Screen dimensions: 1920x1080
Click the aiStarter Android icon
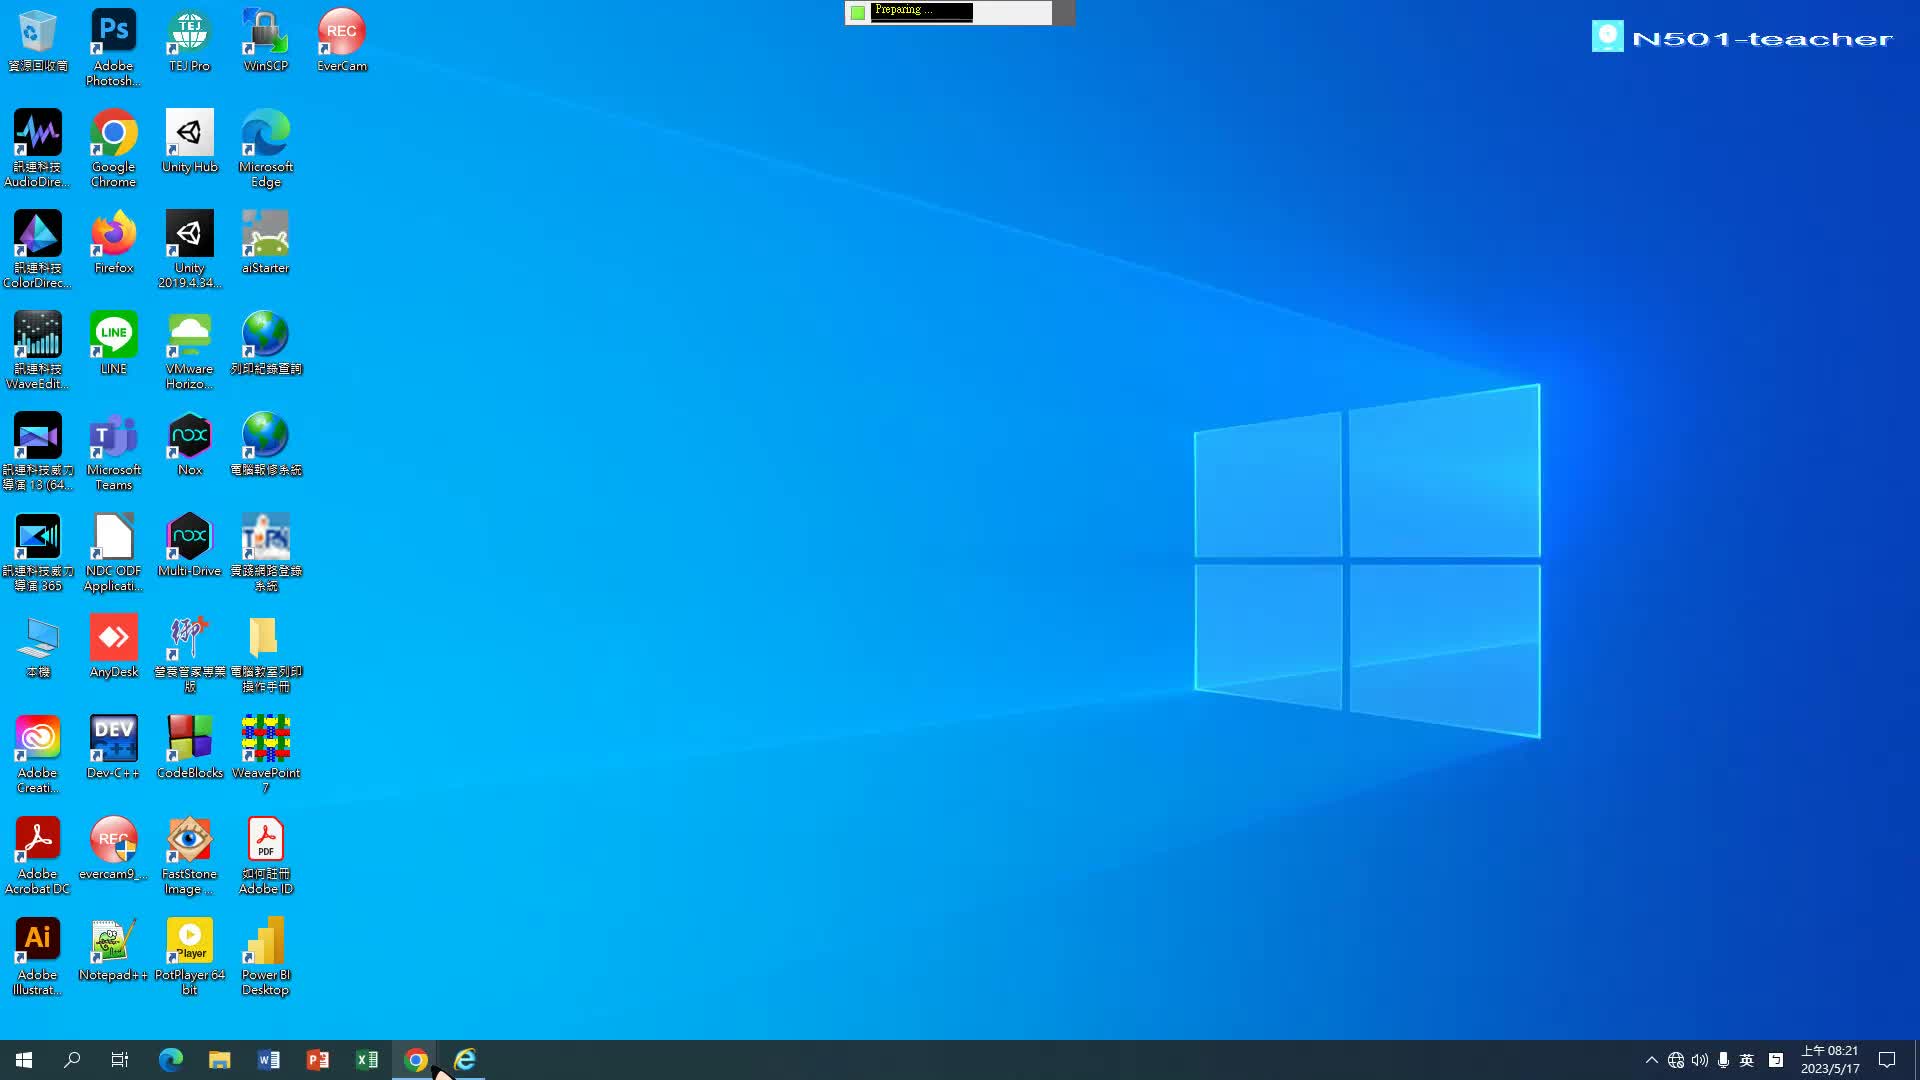265,243
